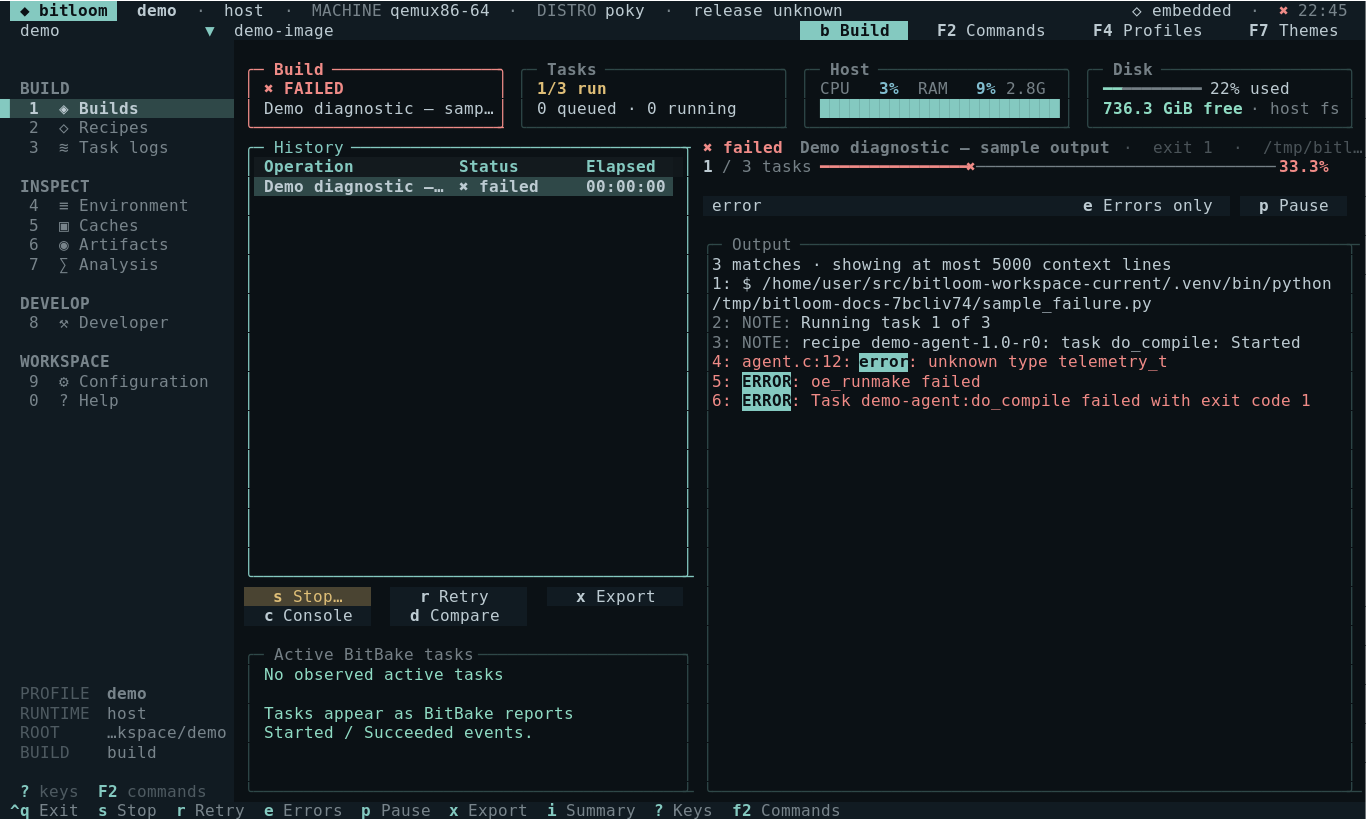Click the disk usage bar

tap(1151, 89)
